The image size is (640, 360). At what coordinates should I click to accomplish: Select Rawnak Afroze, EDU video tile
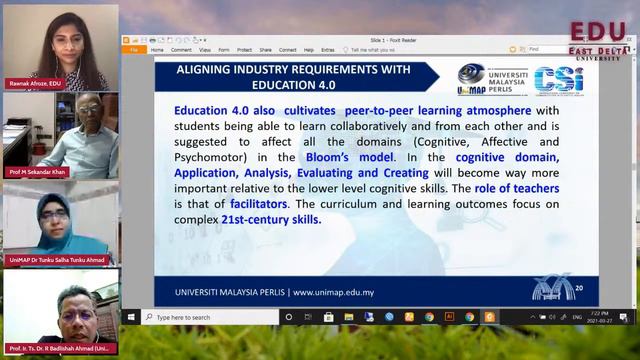click(61, 48)
